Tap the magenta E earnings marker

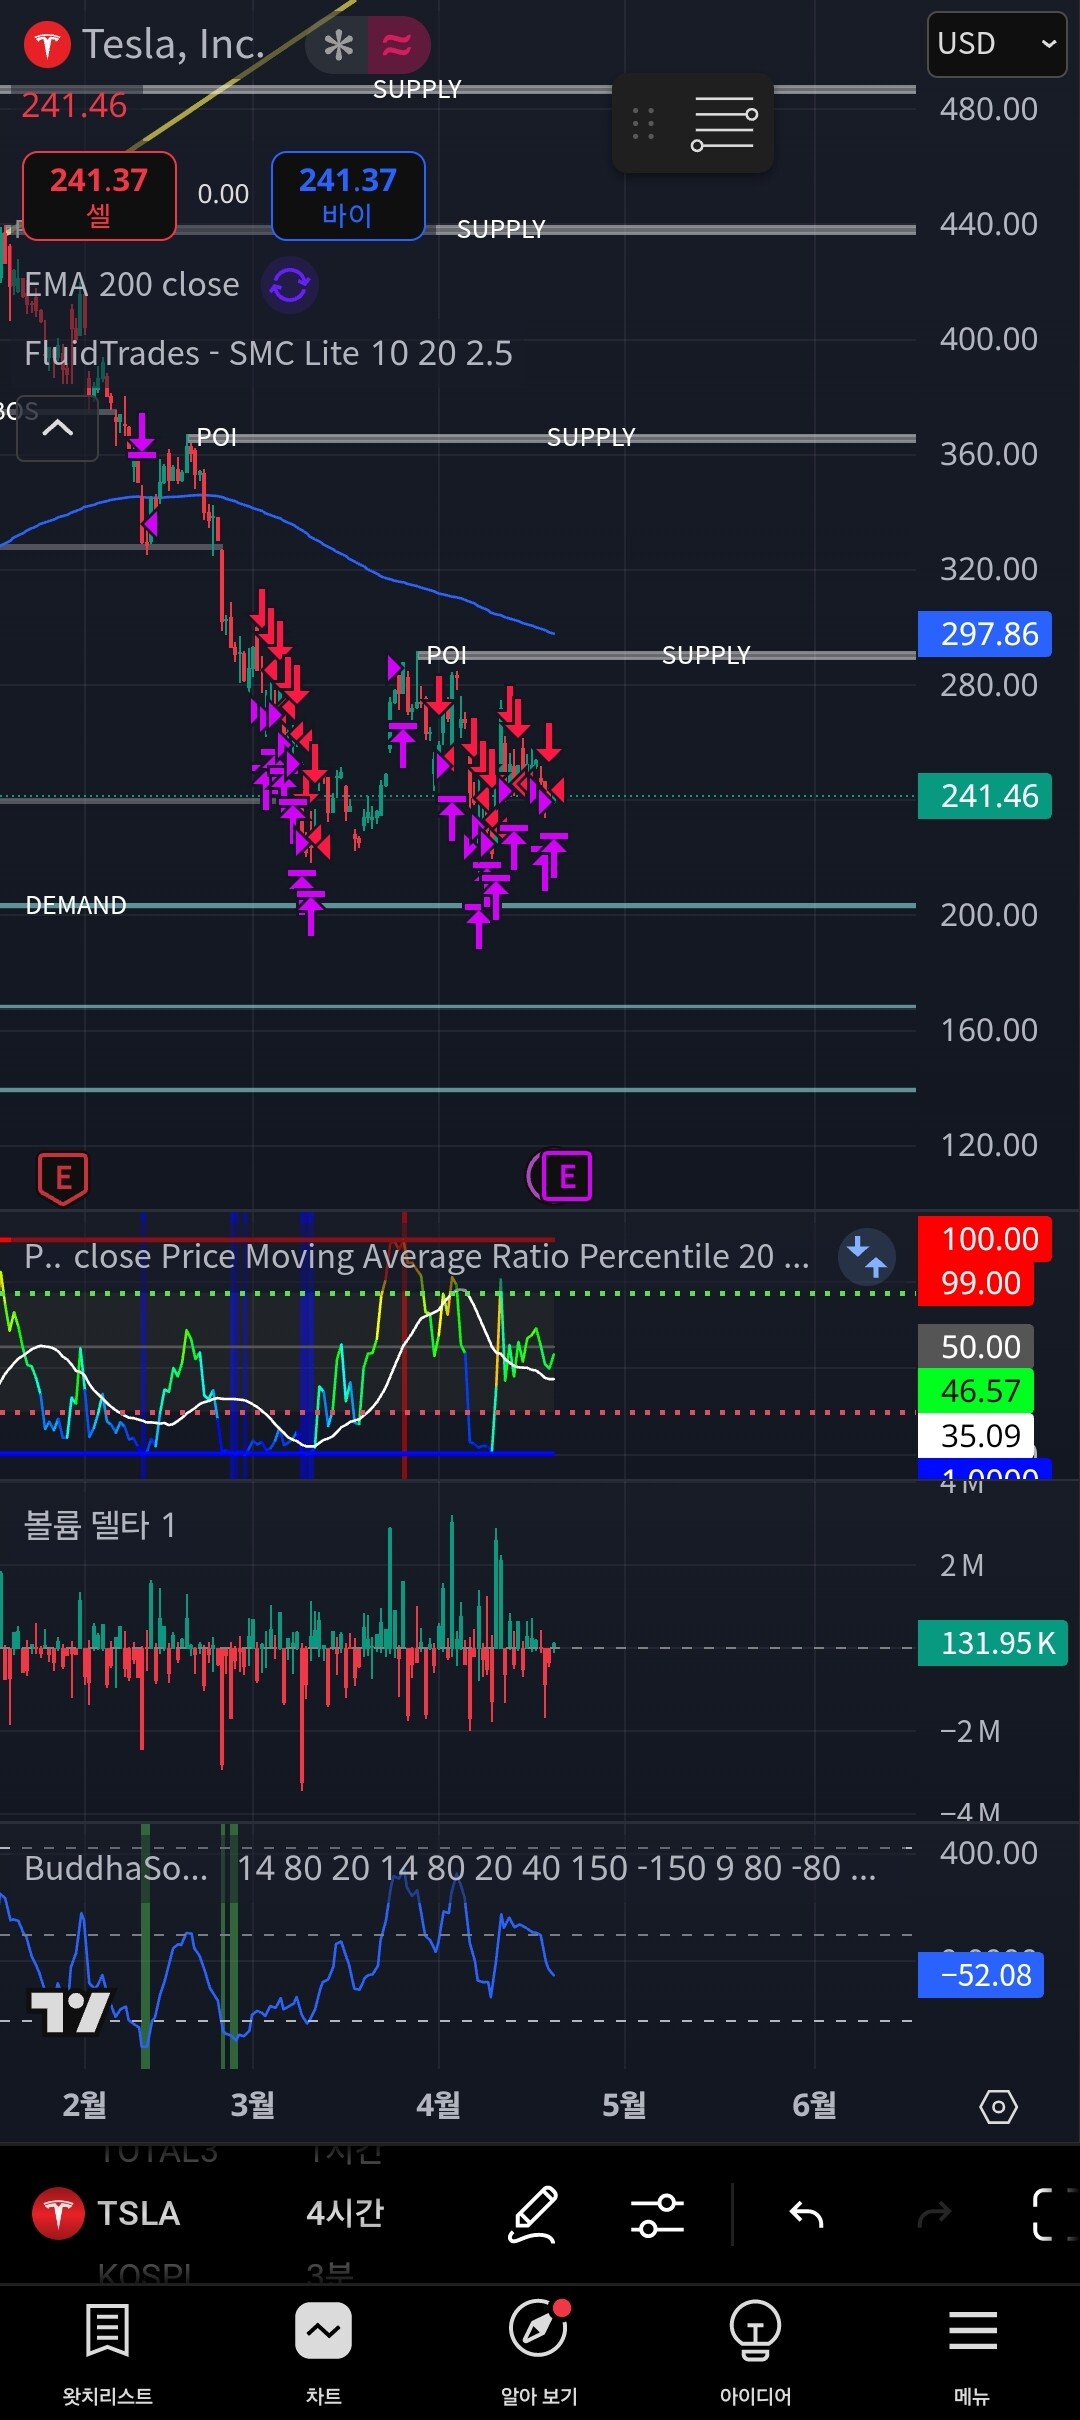pos(565,1176)
